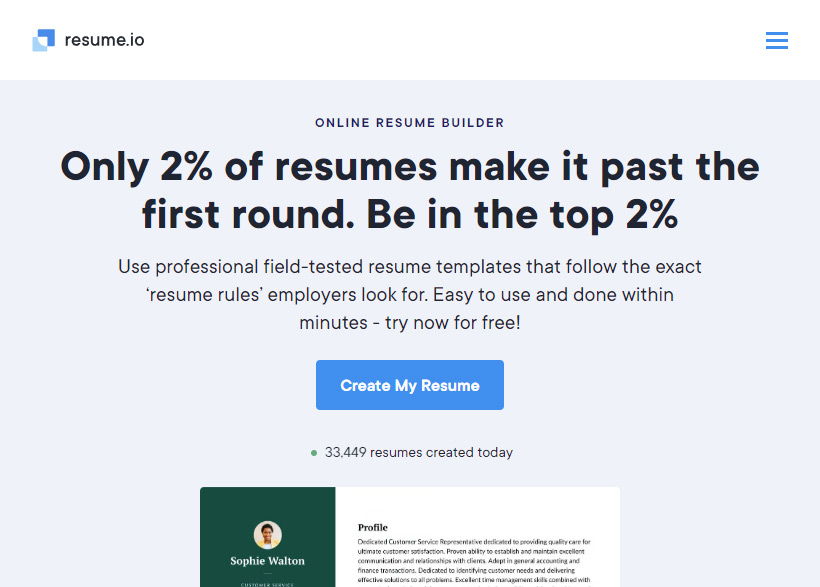Select the Profile heading in resume preview
Image resolution: width=820 pixels, height=587 pixels.
pos(372,527)
